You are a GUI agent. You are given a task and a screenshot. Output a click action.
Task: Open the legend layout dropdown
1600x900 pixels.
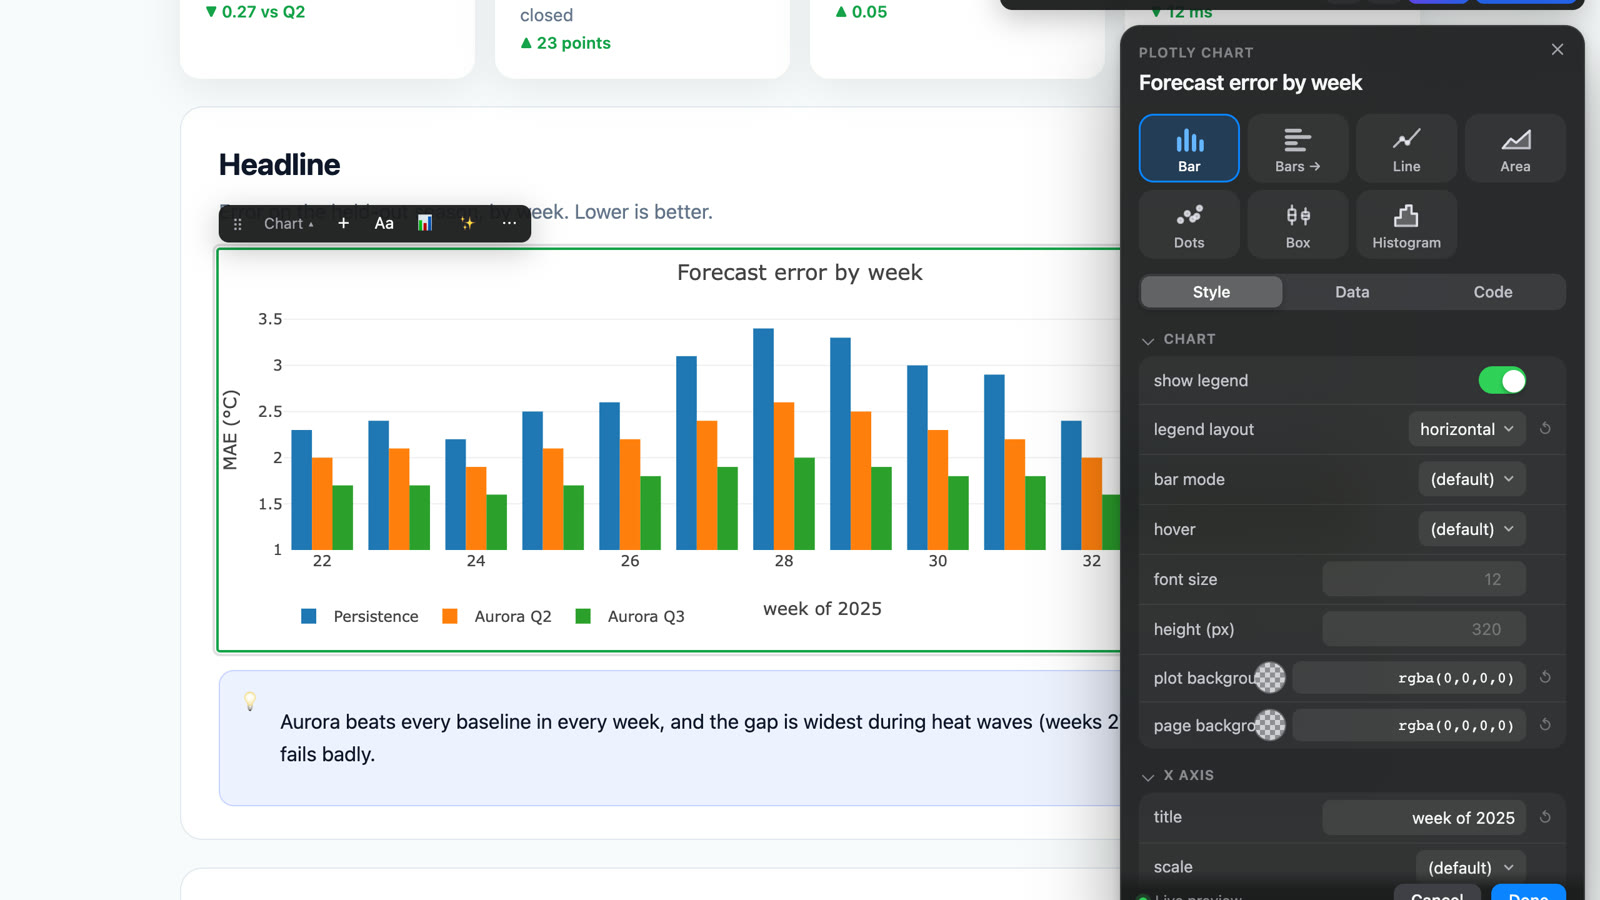pos(1467,429)
